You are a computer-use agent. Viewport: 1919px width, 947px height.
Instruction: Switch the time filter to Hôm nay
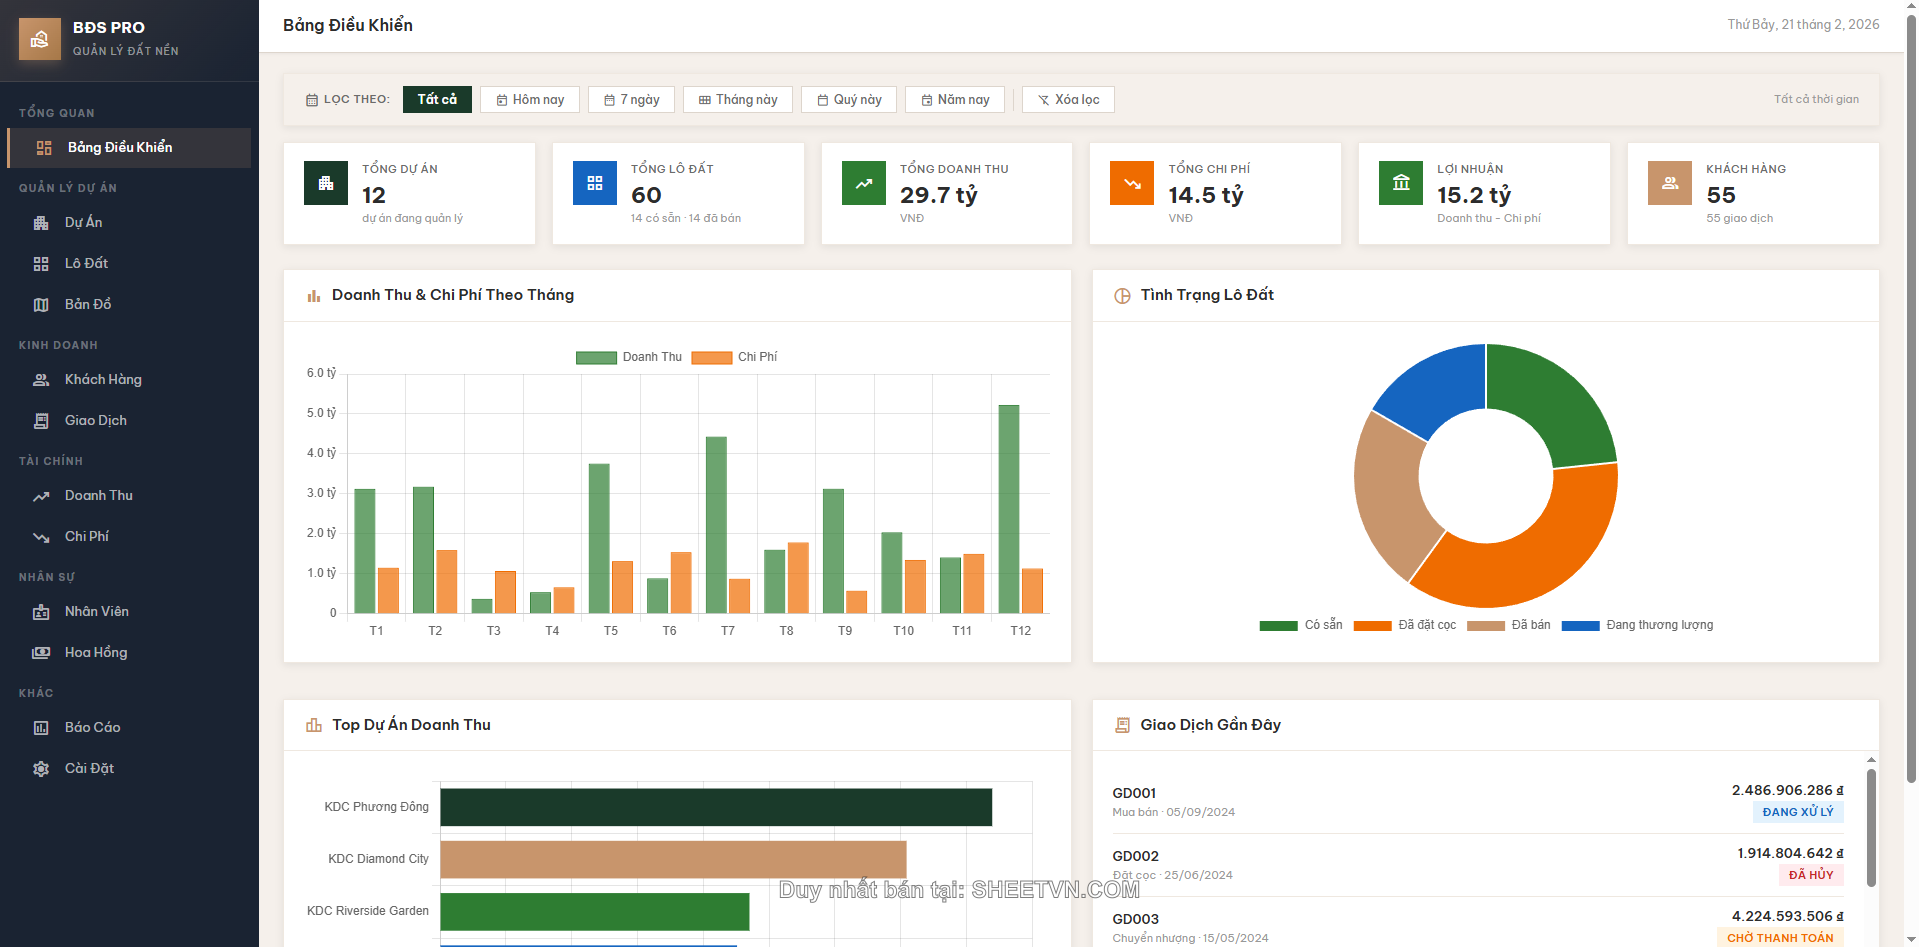[530, 99]
